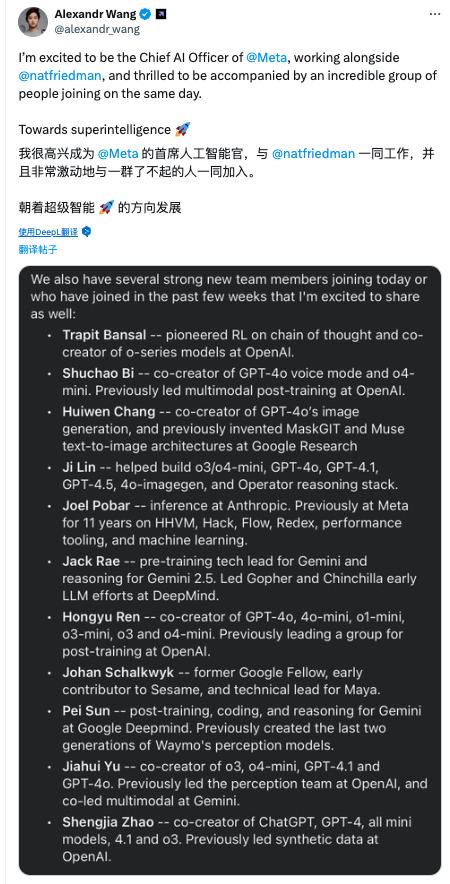450x884 pixels.
Task: Open the @Meta mention in the Chinese translation
Action: 117,154
